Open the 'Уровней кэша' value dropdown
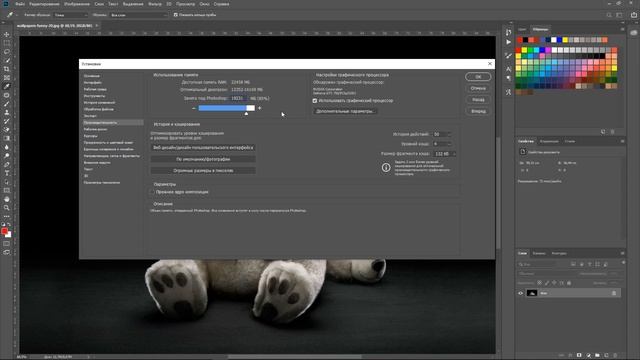 coord(449,144)
